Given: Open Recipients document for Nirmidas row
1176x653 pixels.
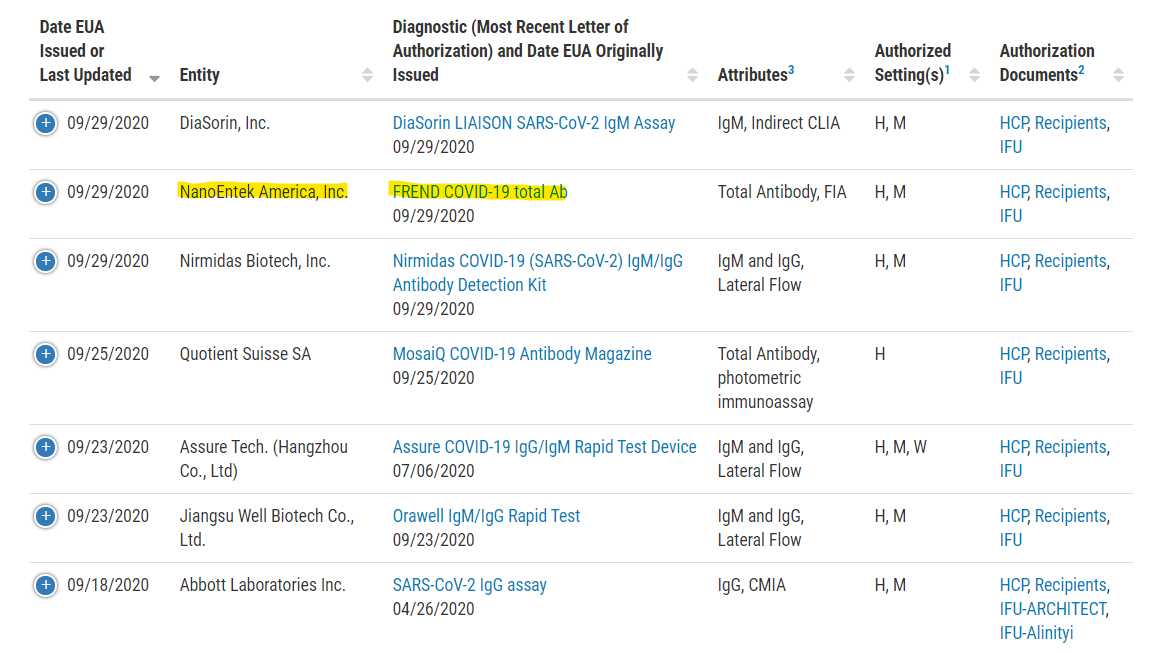Looking at the screenshot, I should [x=1071, y=261].
